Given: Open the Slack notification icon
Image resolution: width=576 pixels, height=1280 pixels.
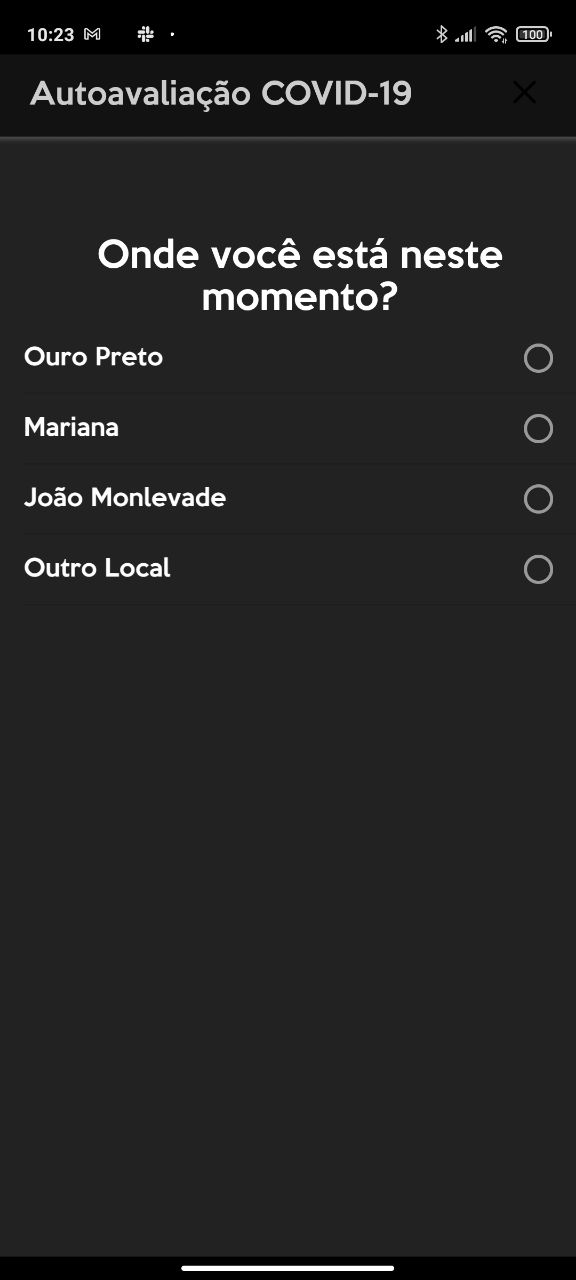Looking at the screenshot, I should [145, 34].
